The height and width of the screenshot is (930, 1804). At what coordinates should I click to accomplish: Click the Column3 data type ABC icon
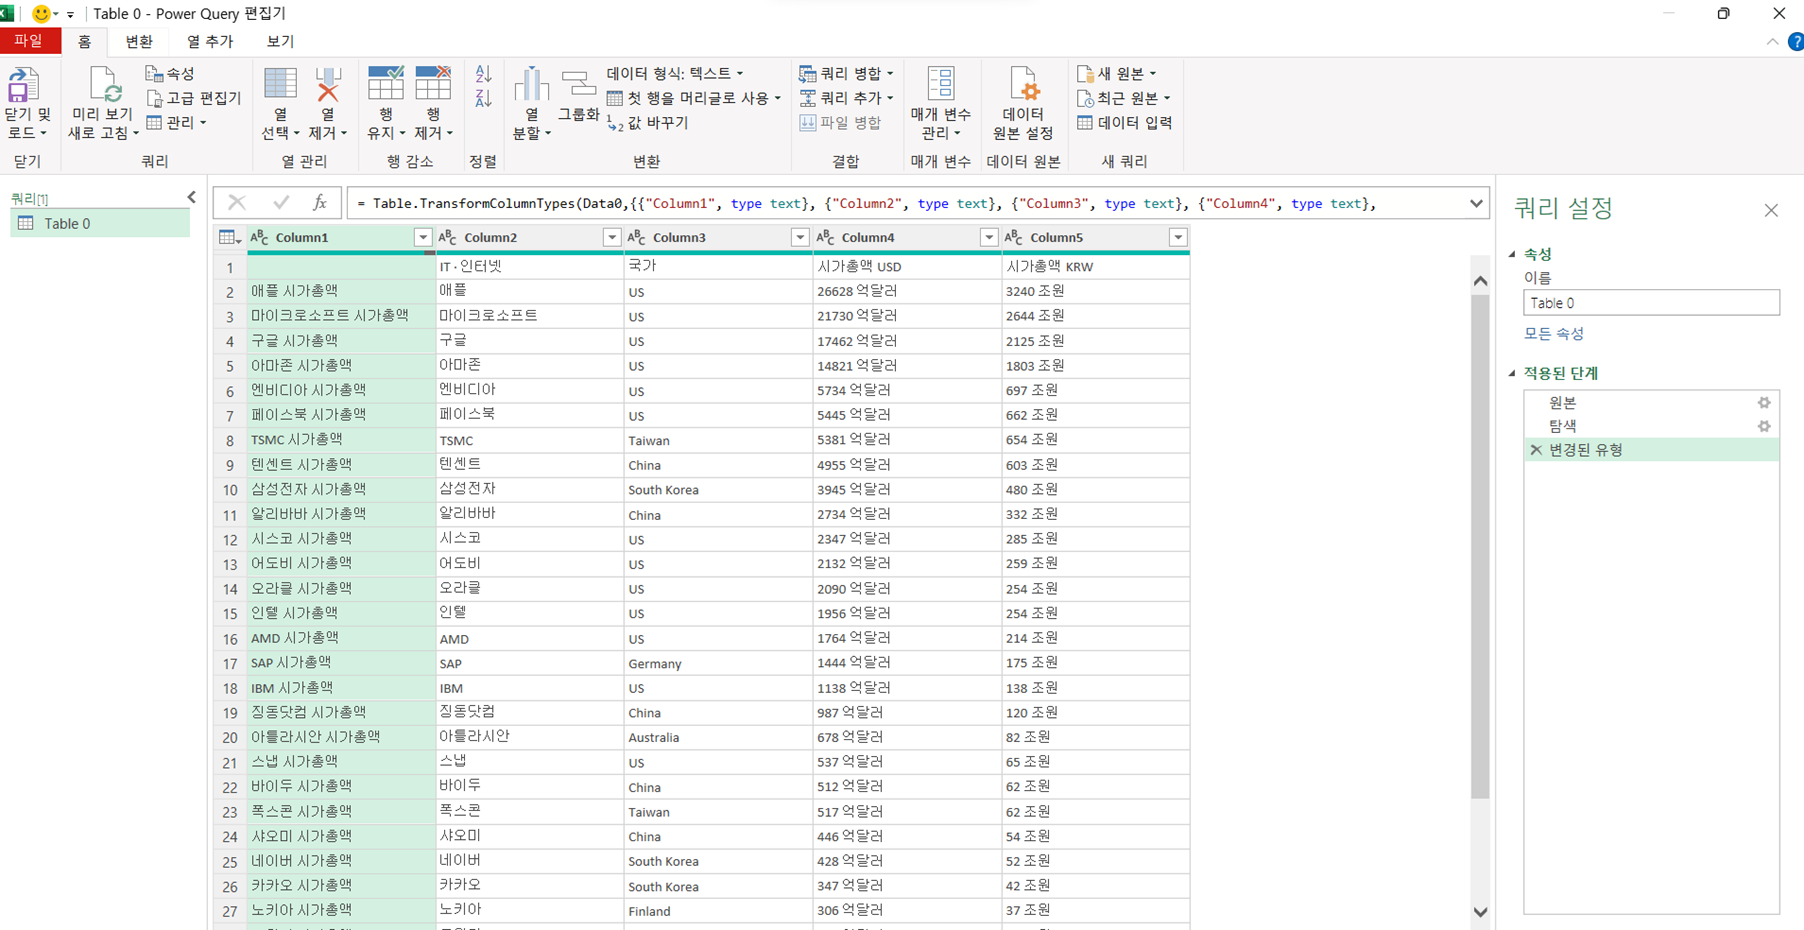(636, 237)
